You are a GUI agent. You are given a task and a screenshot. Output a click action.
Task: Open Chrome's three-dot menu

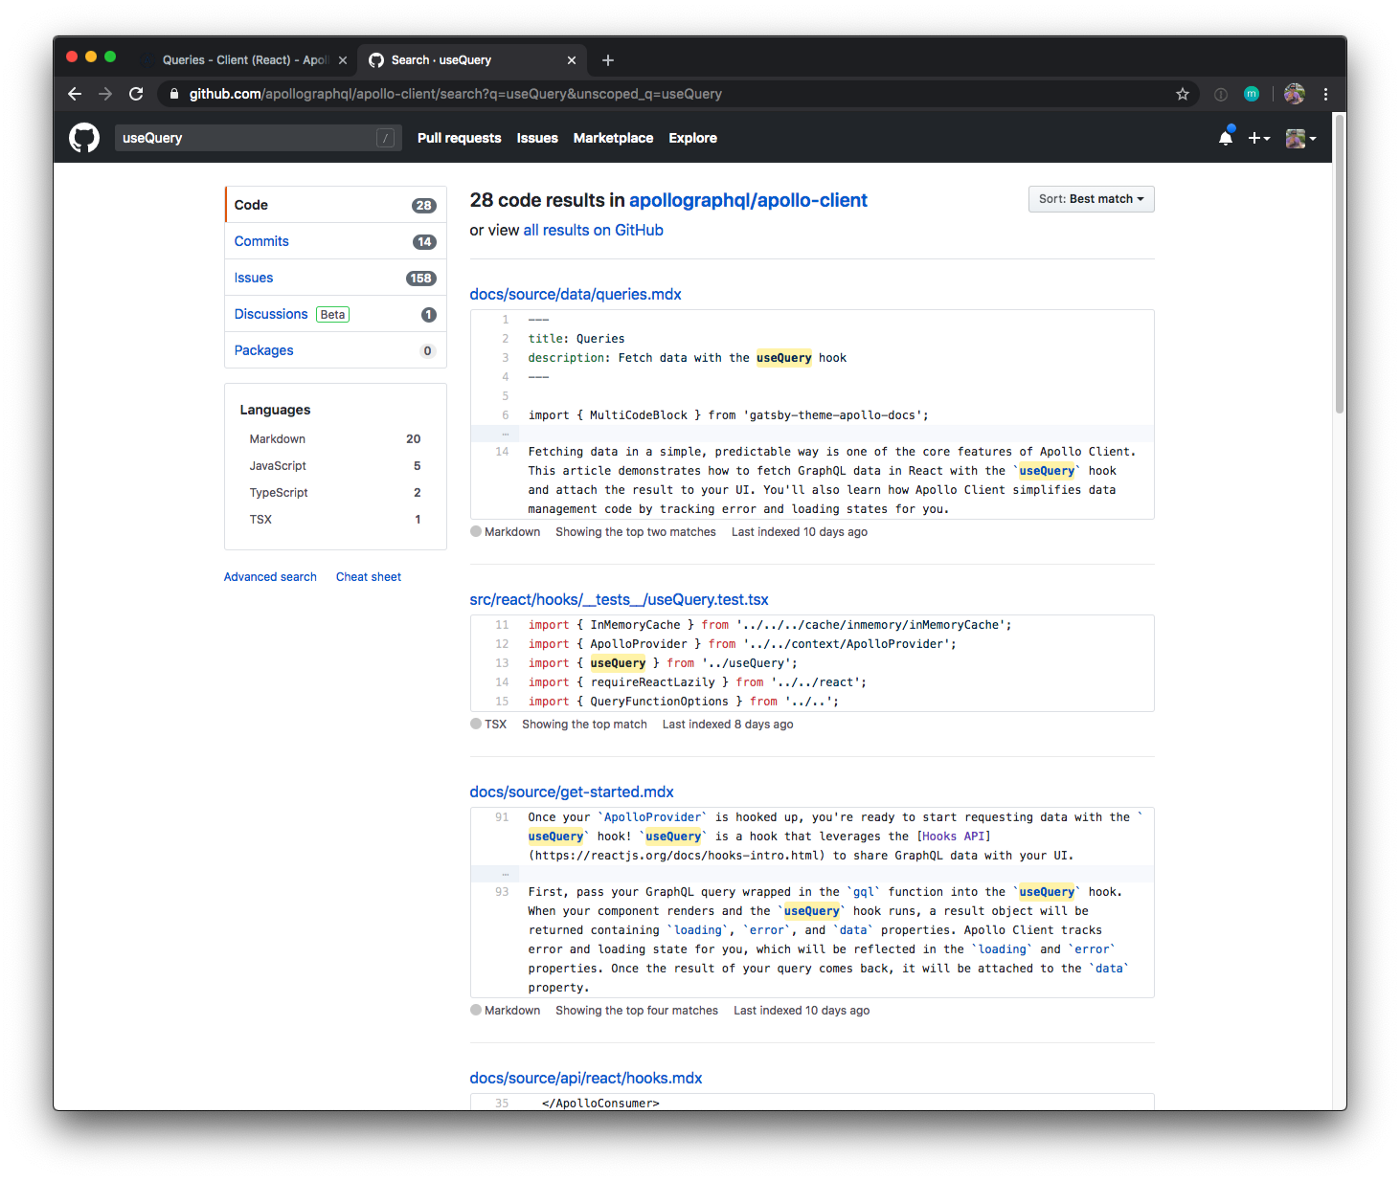pyautogui.click(x=1326, y=94)
